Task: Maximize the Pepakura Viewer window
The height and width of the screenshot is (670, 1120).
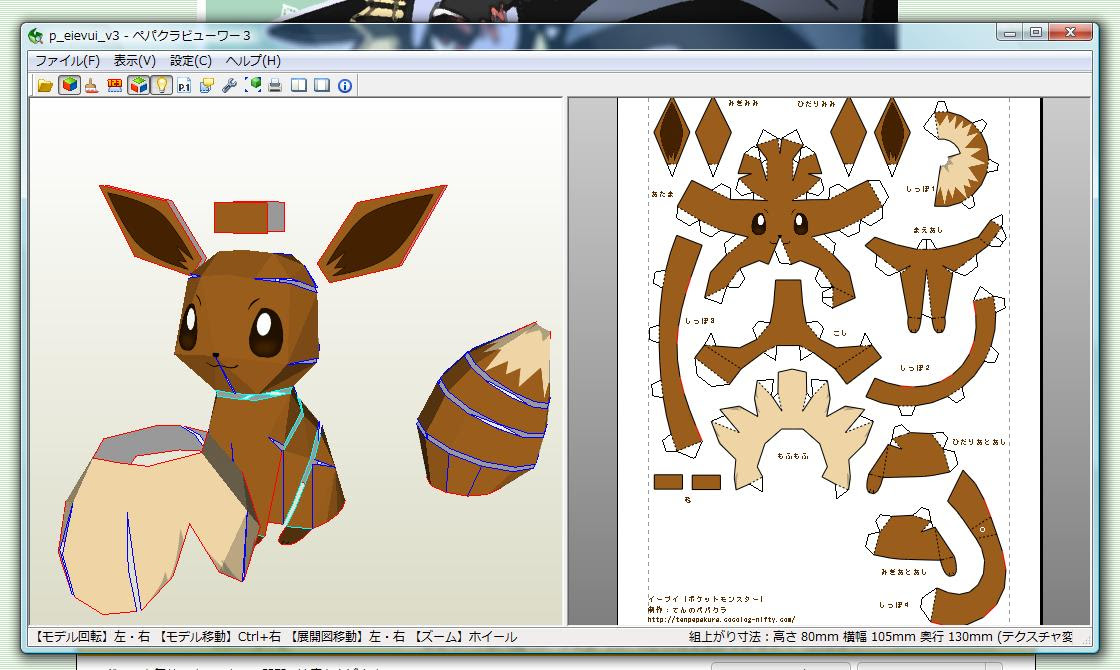Action: [x=1035, y=33]
